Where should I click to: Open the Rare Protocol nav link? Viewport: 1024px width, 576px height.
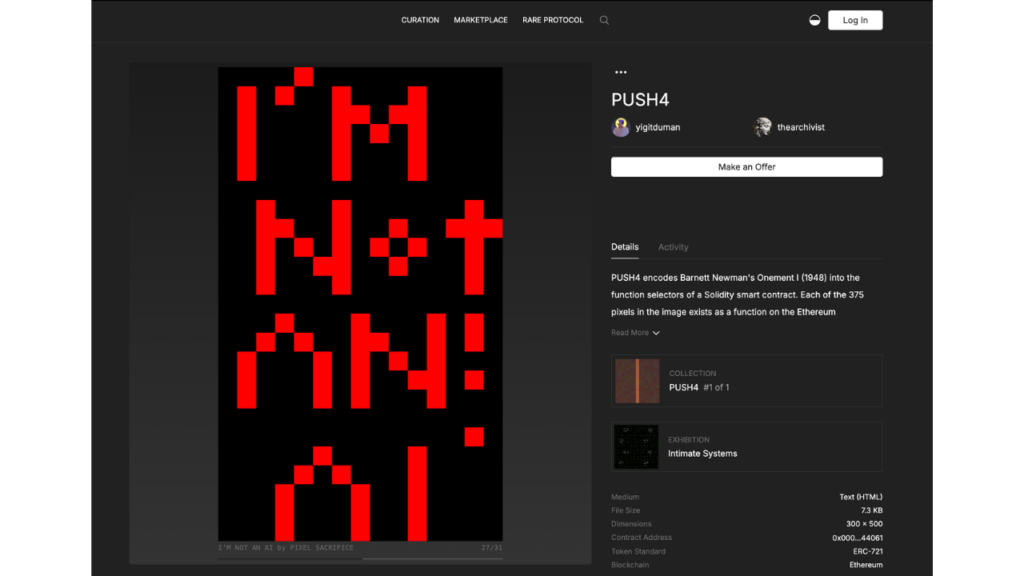pyautogui.click(x=552, y=20)
